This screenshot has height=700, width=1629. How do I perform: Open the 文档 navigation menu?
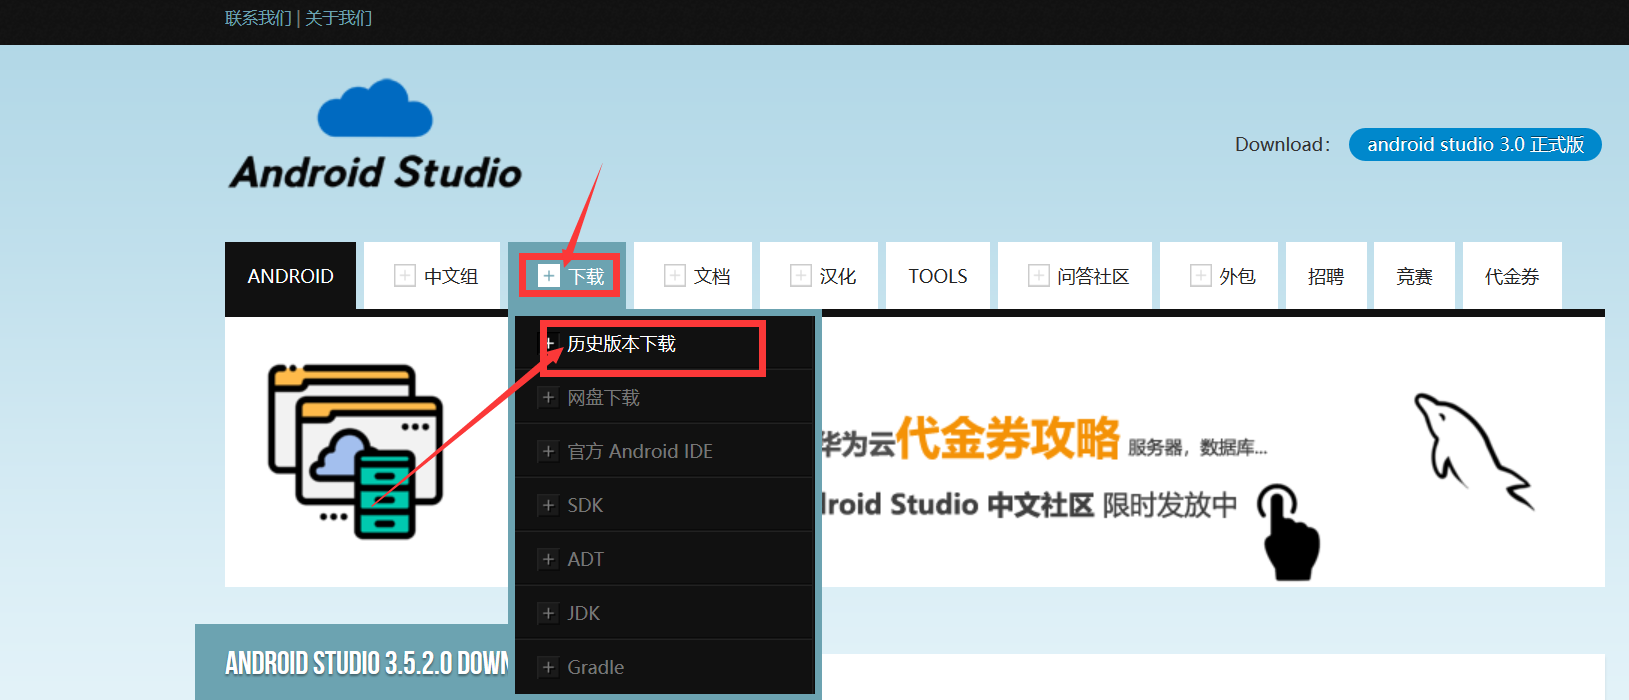coord(693,276)
